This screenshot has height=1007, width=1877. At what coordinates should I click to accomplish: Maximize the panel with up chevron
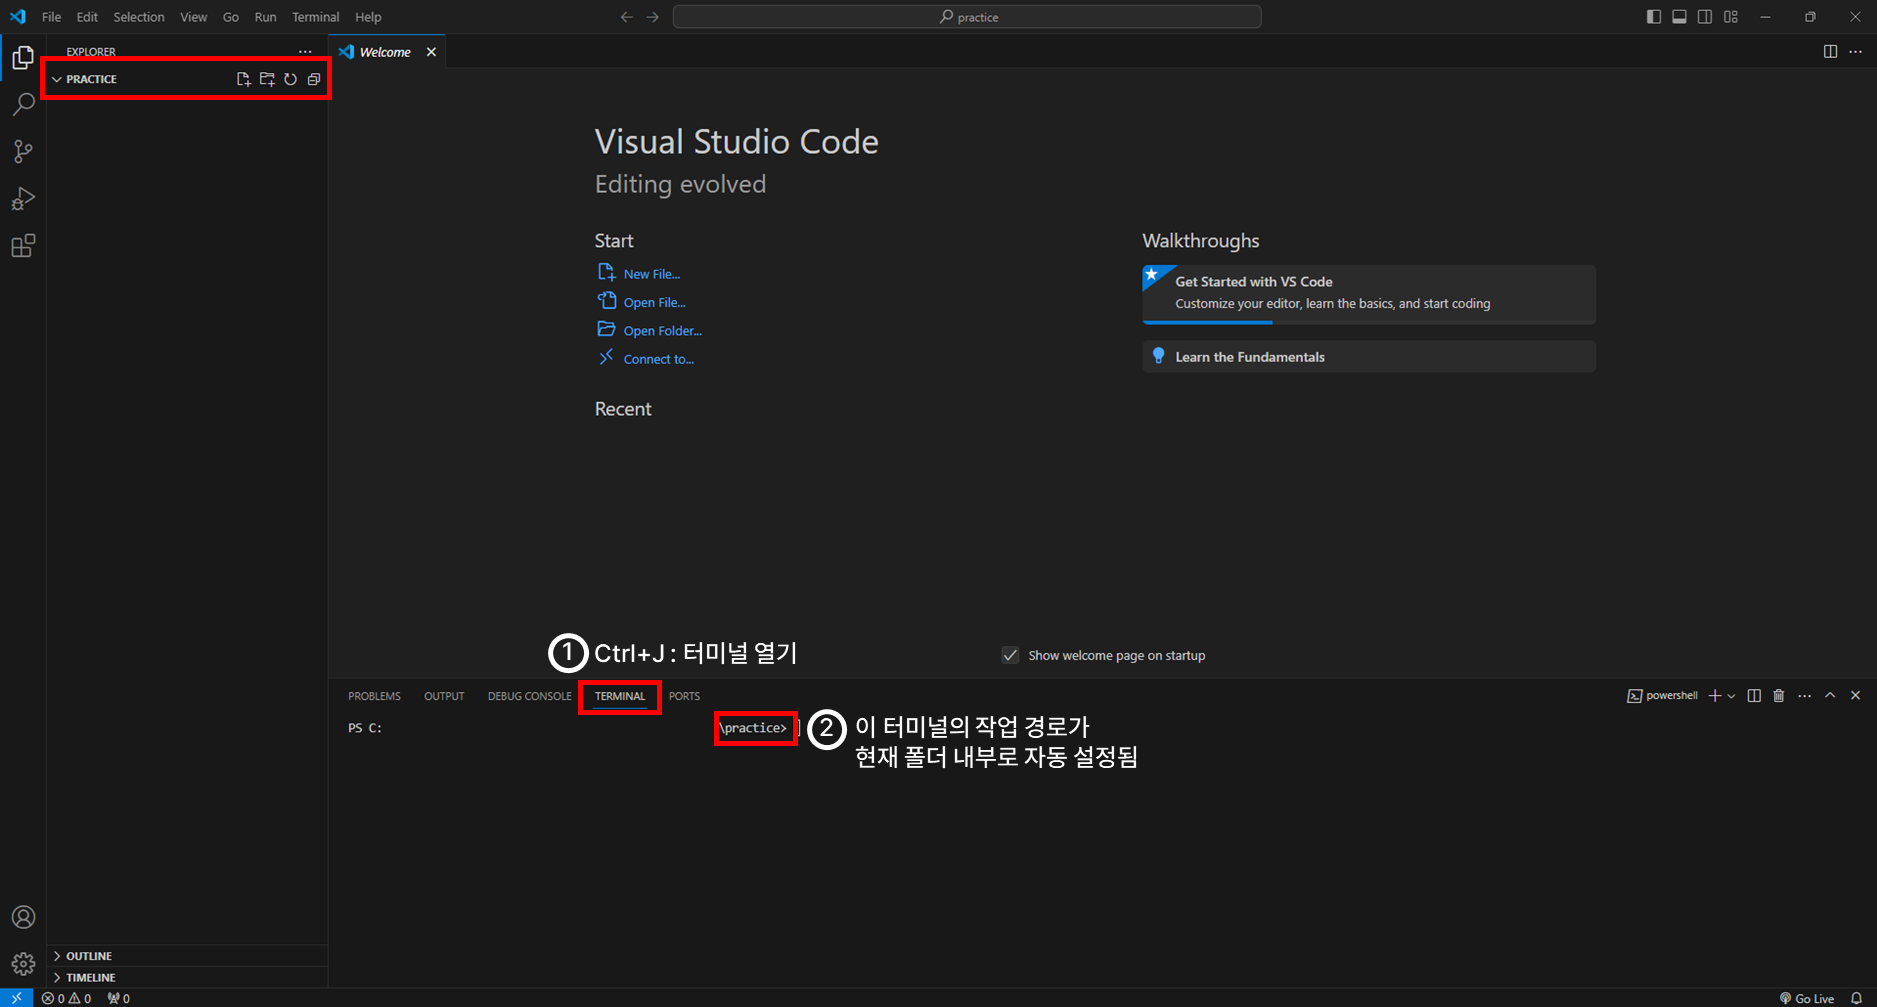(x=1830, y=696)
